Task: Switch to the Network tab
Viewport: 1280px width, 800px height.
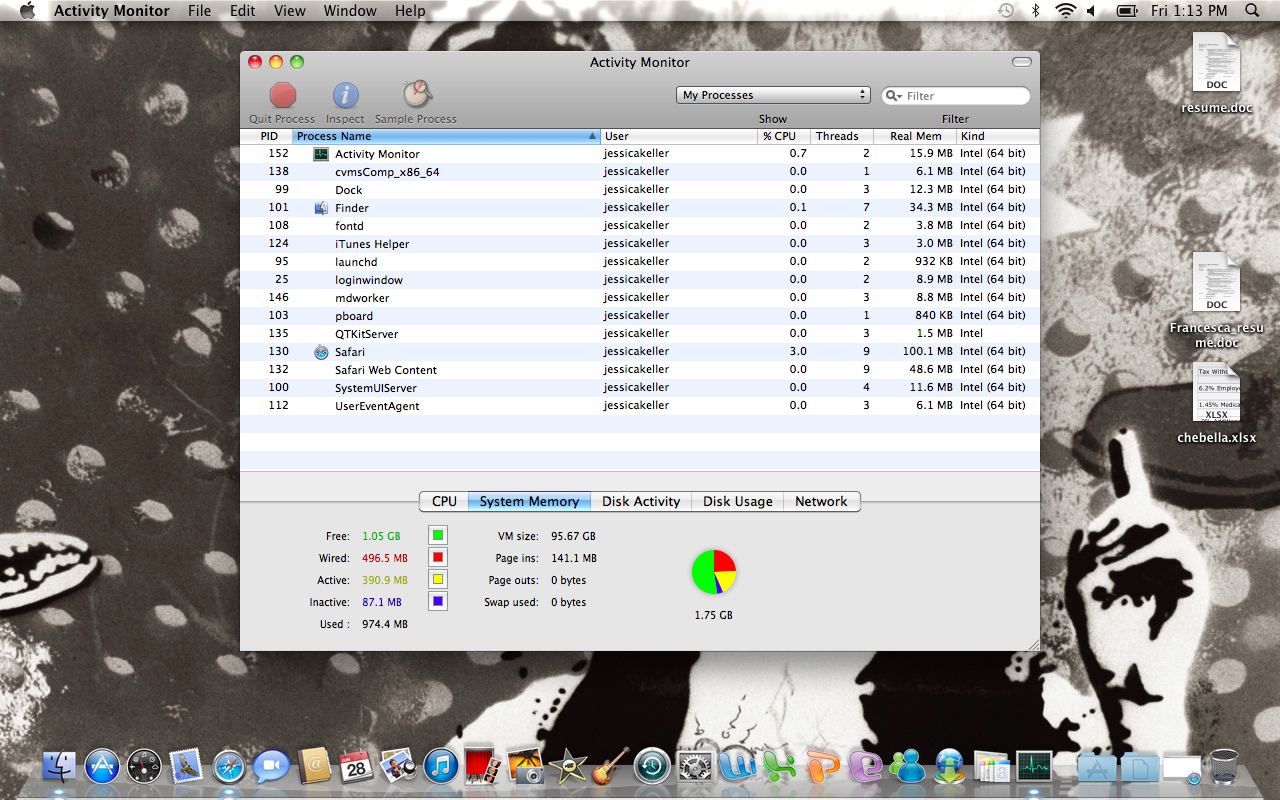Action: [x=821, y=502]
